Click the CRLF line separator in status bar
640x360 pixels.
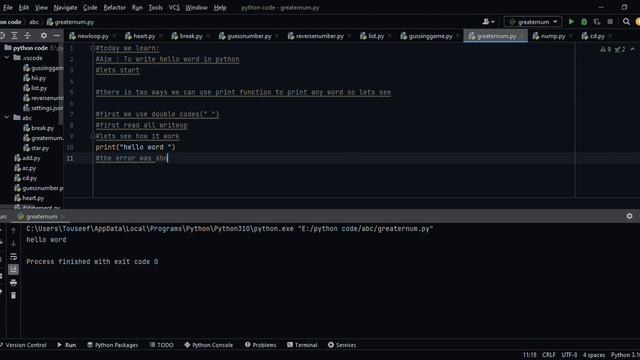[x=549, y=355]
